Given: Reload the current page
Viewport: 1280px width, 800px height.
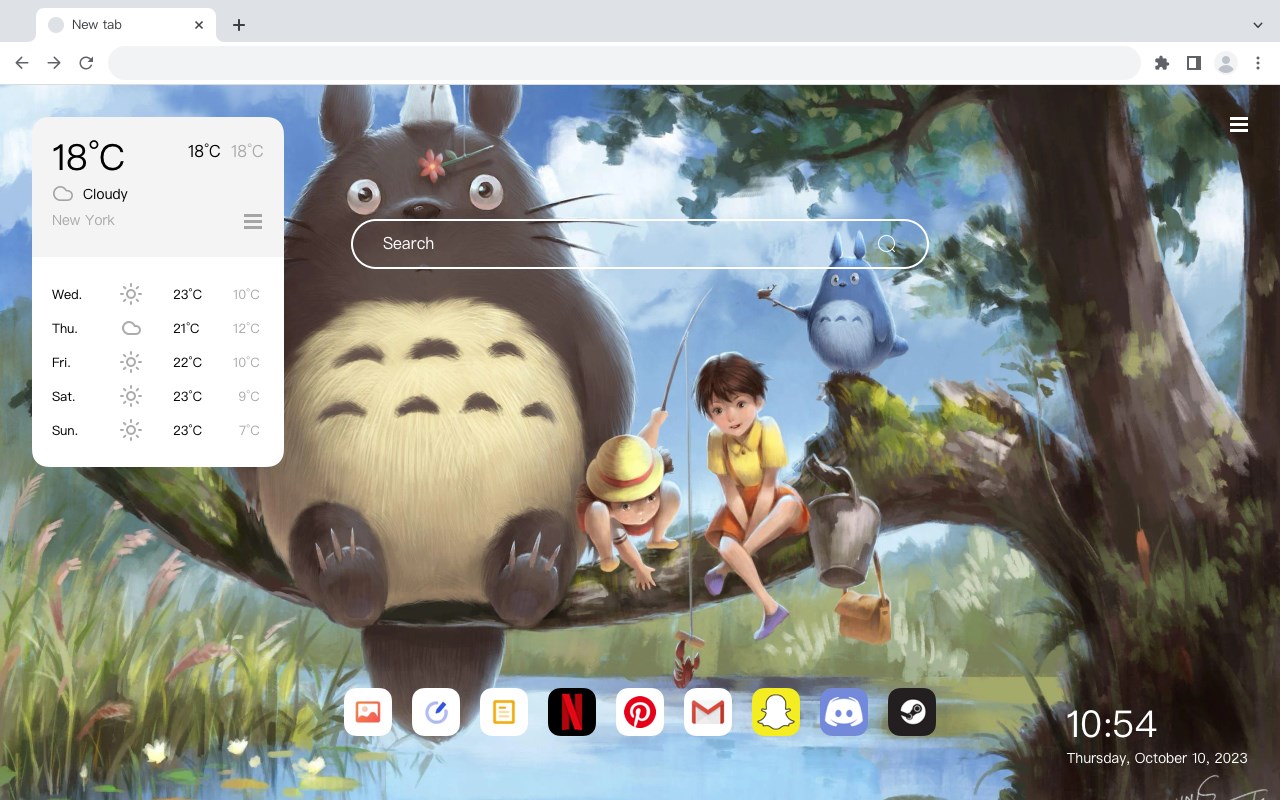Looking at the screenshot, I should coord(86,63).
